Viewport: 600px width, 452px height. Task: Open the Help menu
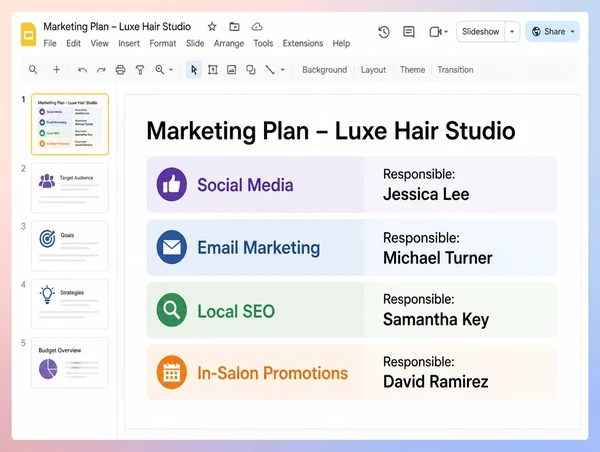341,43
